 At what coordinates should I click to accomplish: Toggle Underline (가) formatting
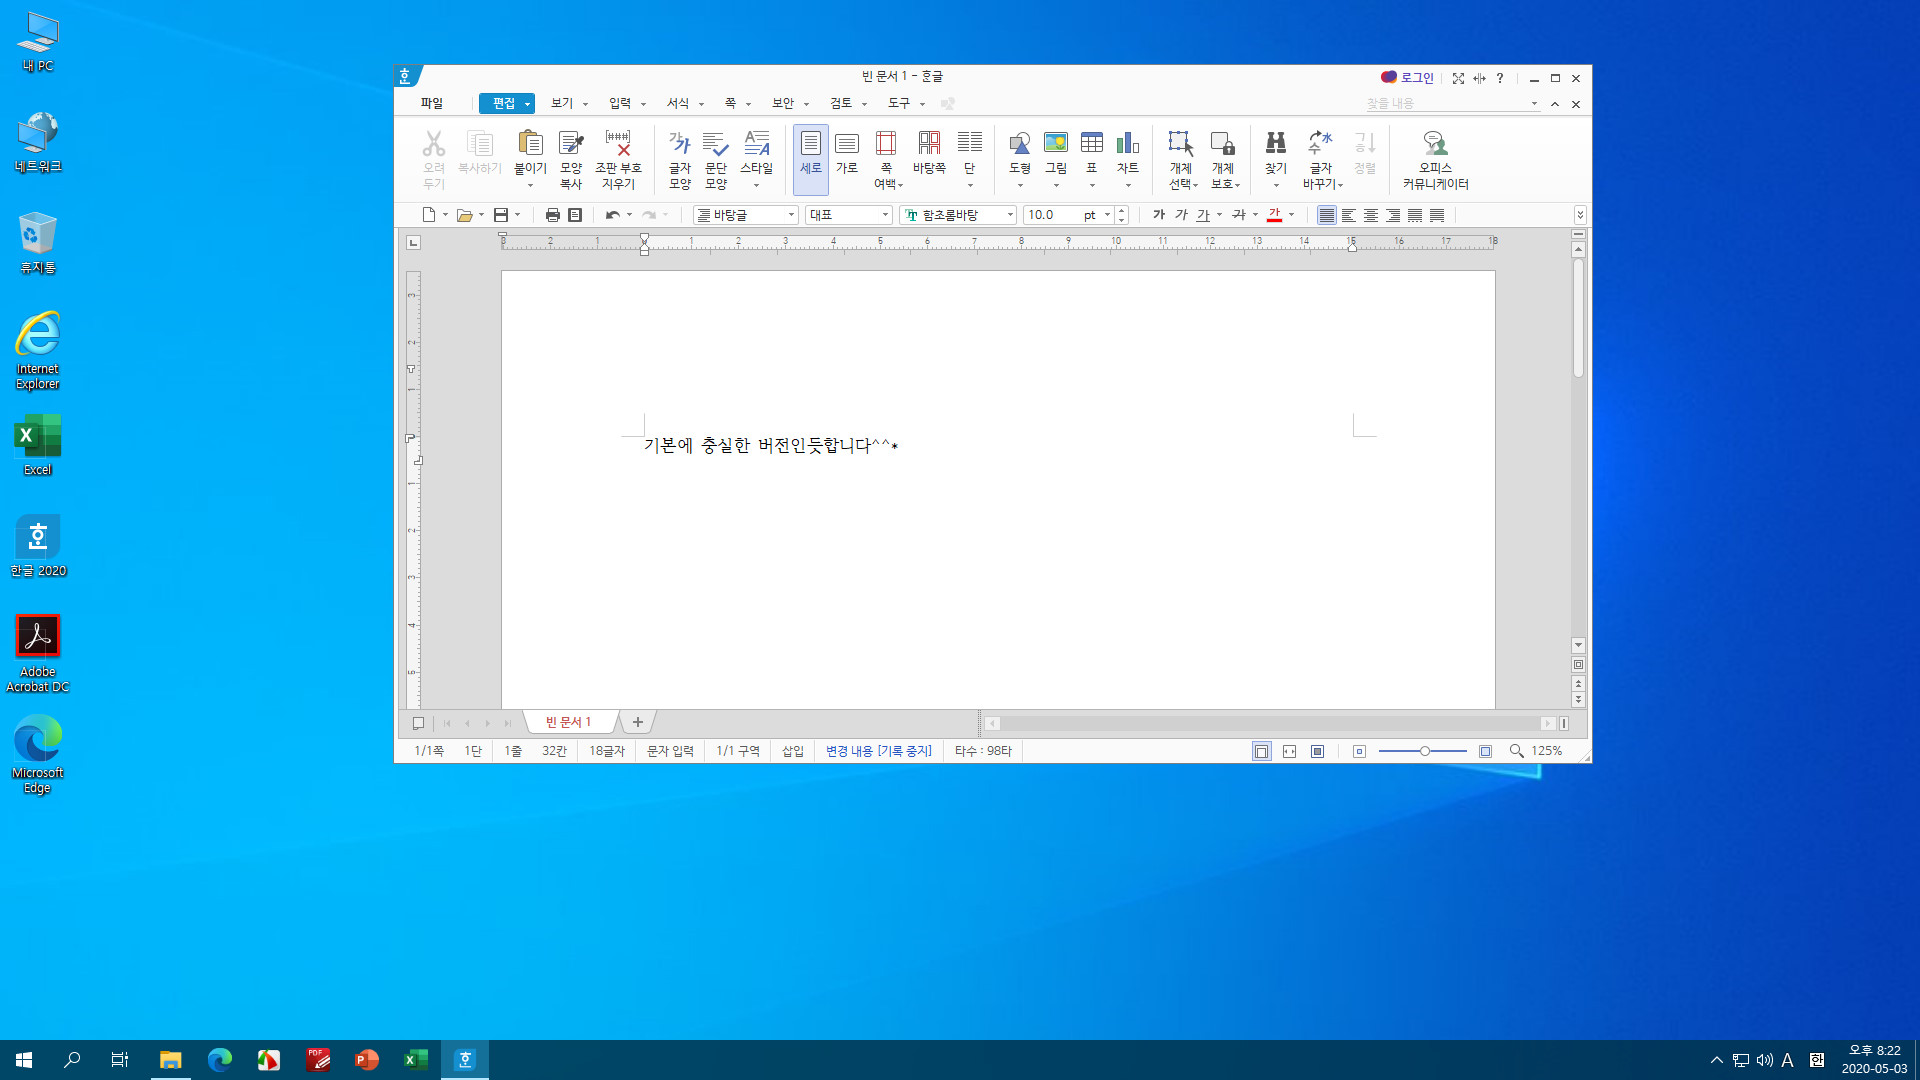tap(1203, 215)
